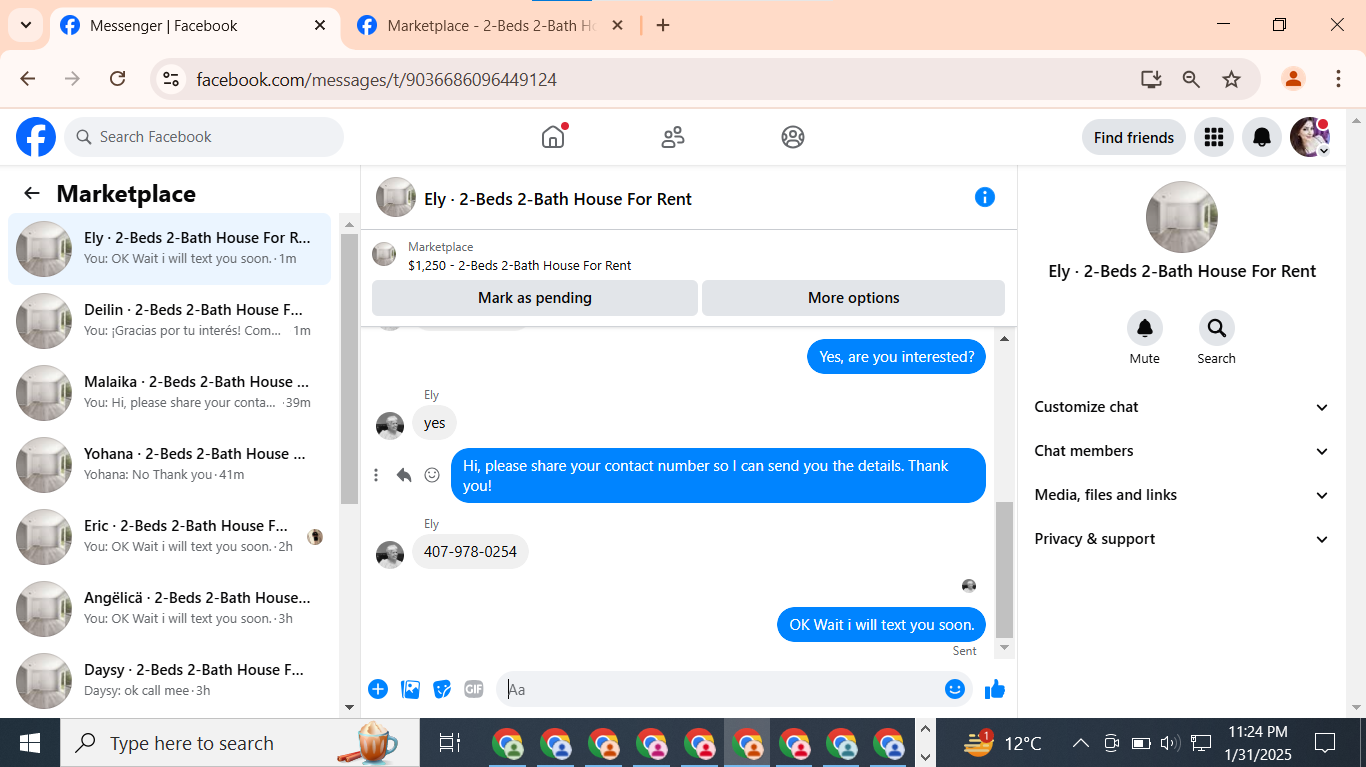Open Malaika's chat in the list
1366x767 pixels.
click(170, 393)
